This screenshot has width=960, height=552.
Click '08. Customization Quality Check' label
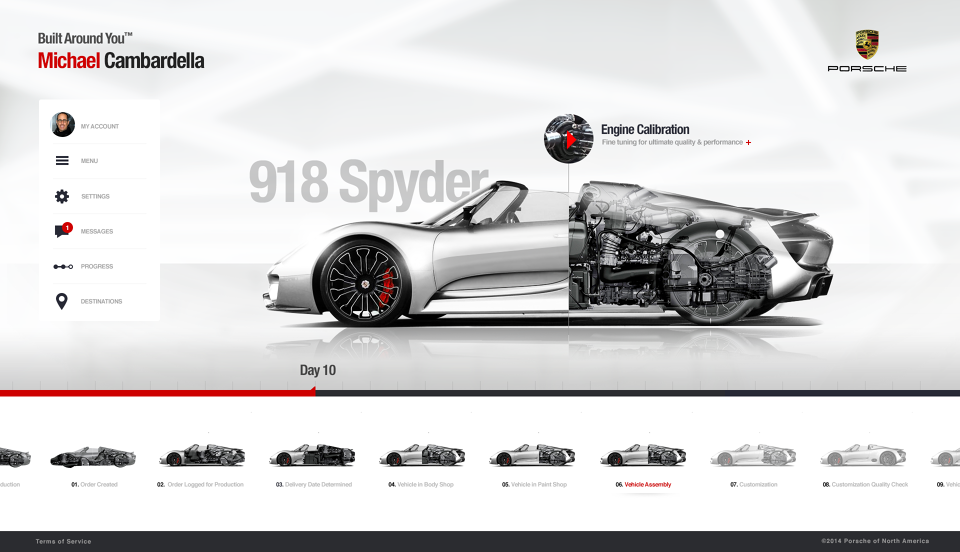(865, 485)
